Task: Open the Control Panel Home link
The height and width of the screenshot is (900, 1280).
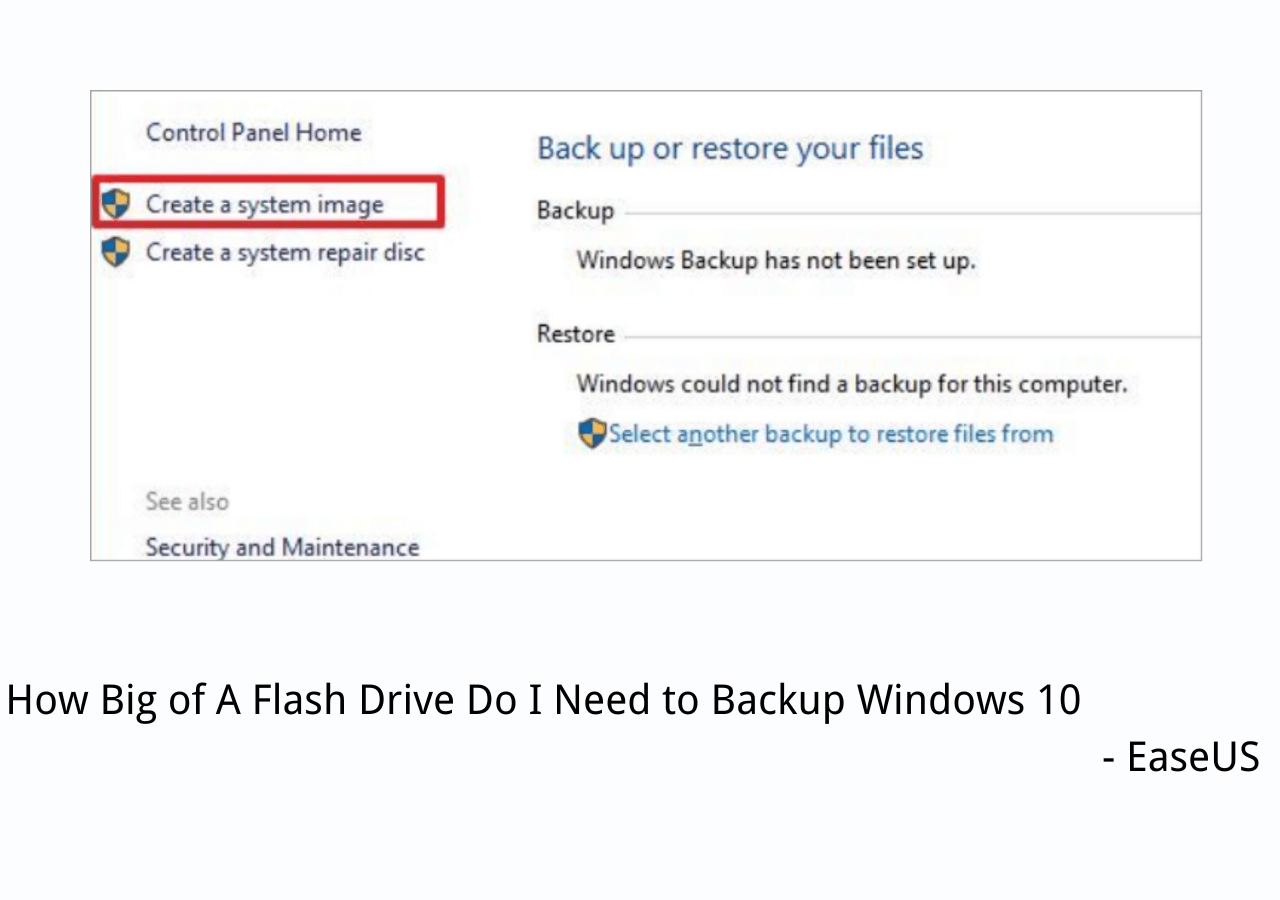Action: point(254,132)
